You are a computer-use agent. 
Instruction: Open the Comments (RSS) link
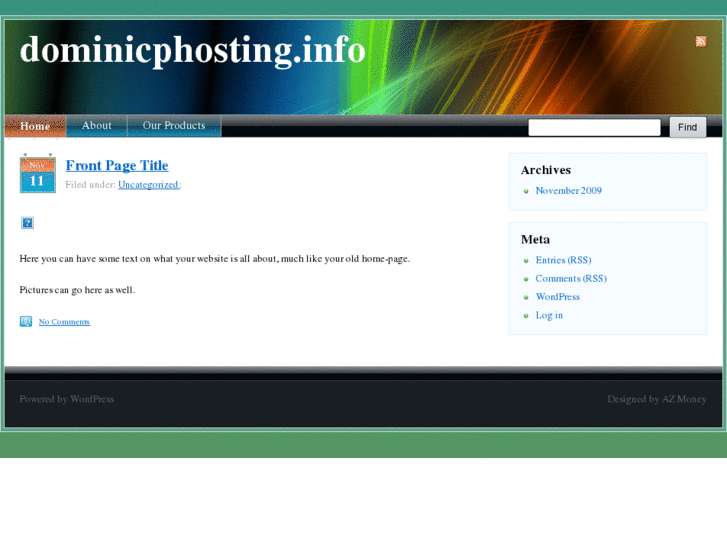click(x=571, y=278)
